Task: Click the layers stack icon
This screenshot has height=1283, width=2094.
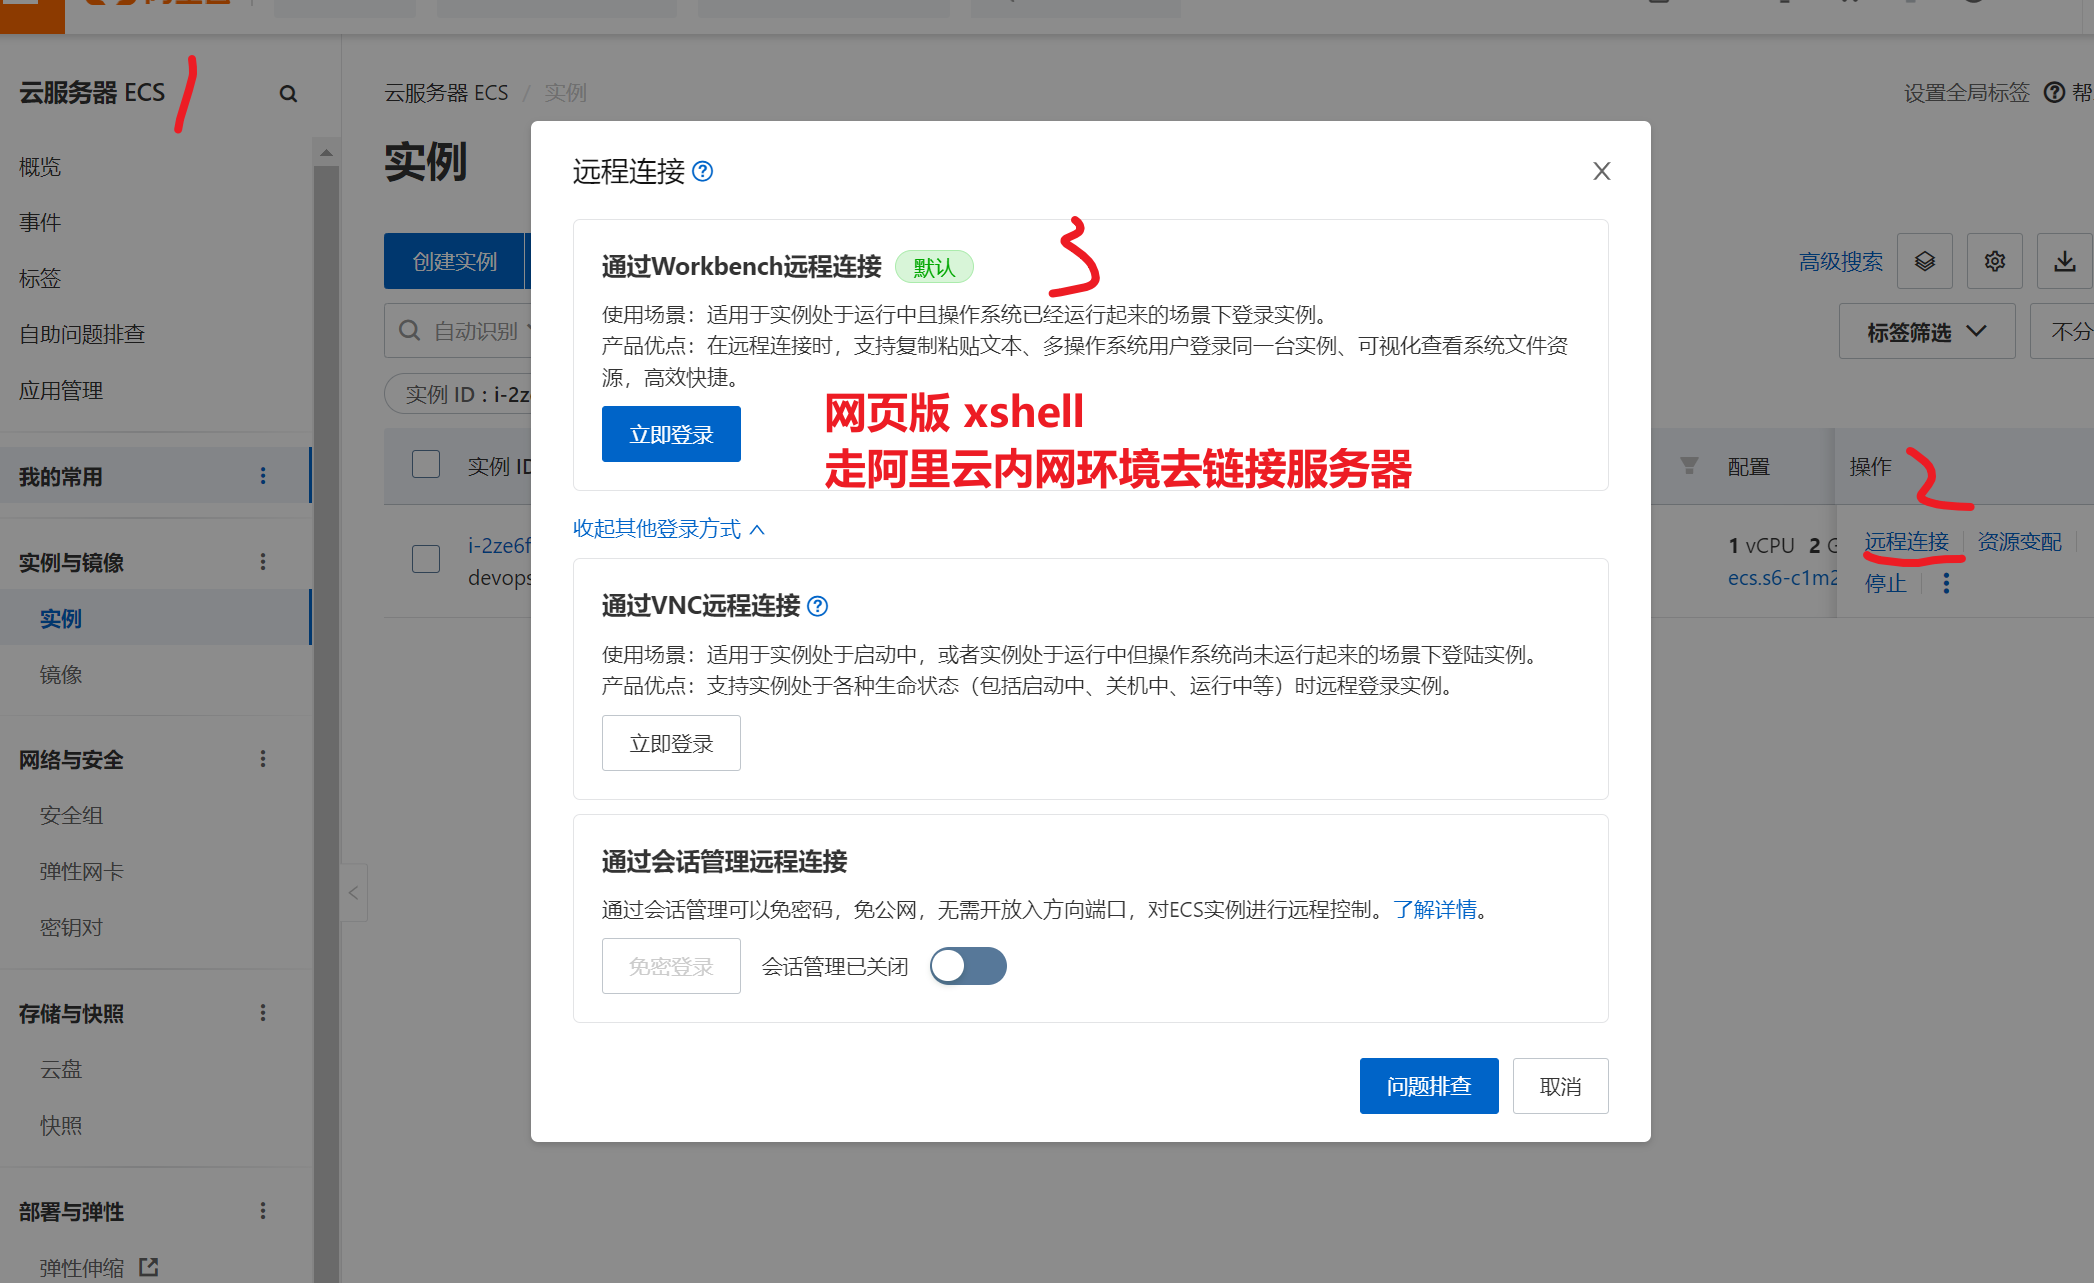Action: (1924, 262)
